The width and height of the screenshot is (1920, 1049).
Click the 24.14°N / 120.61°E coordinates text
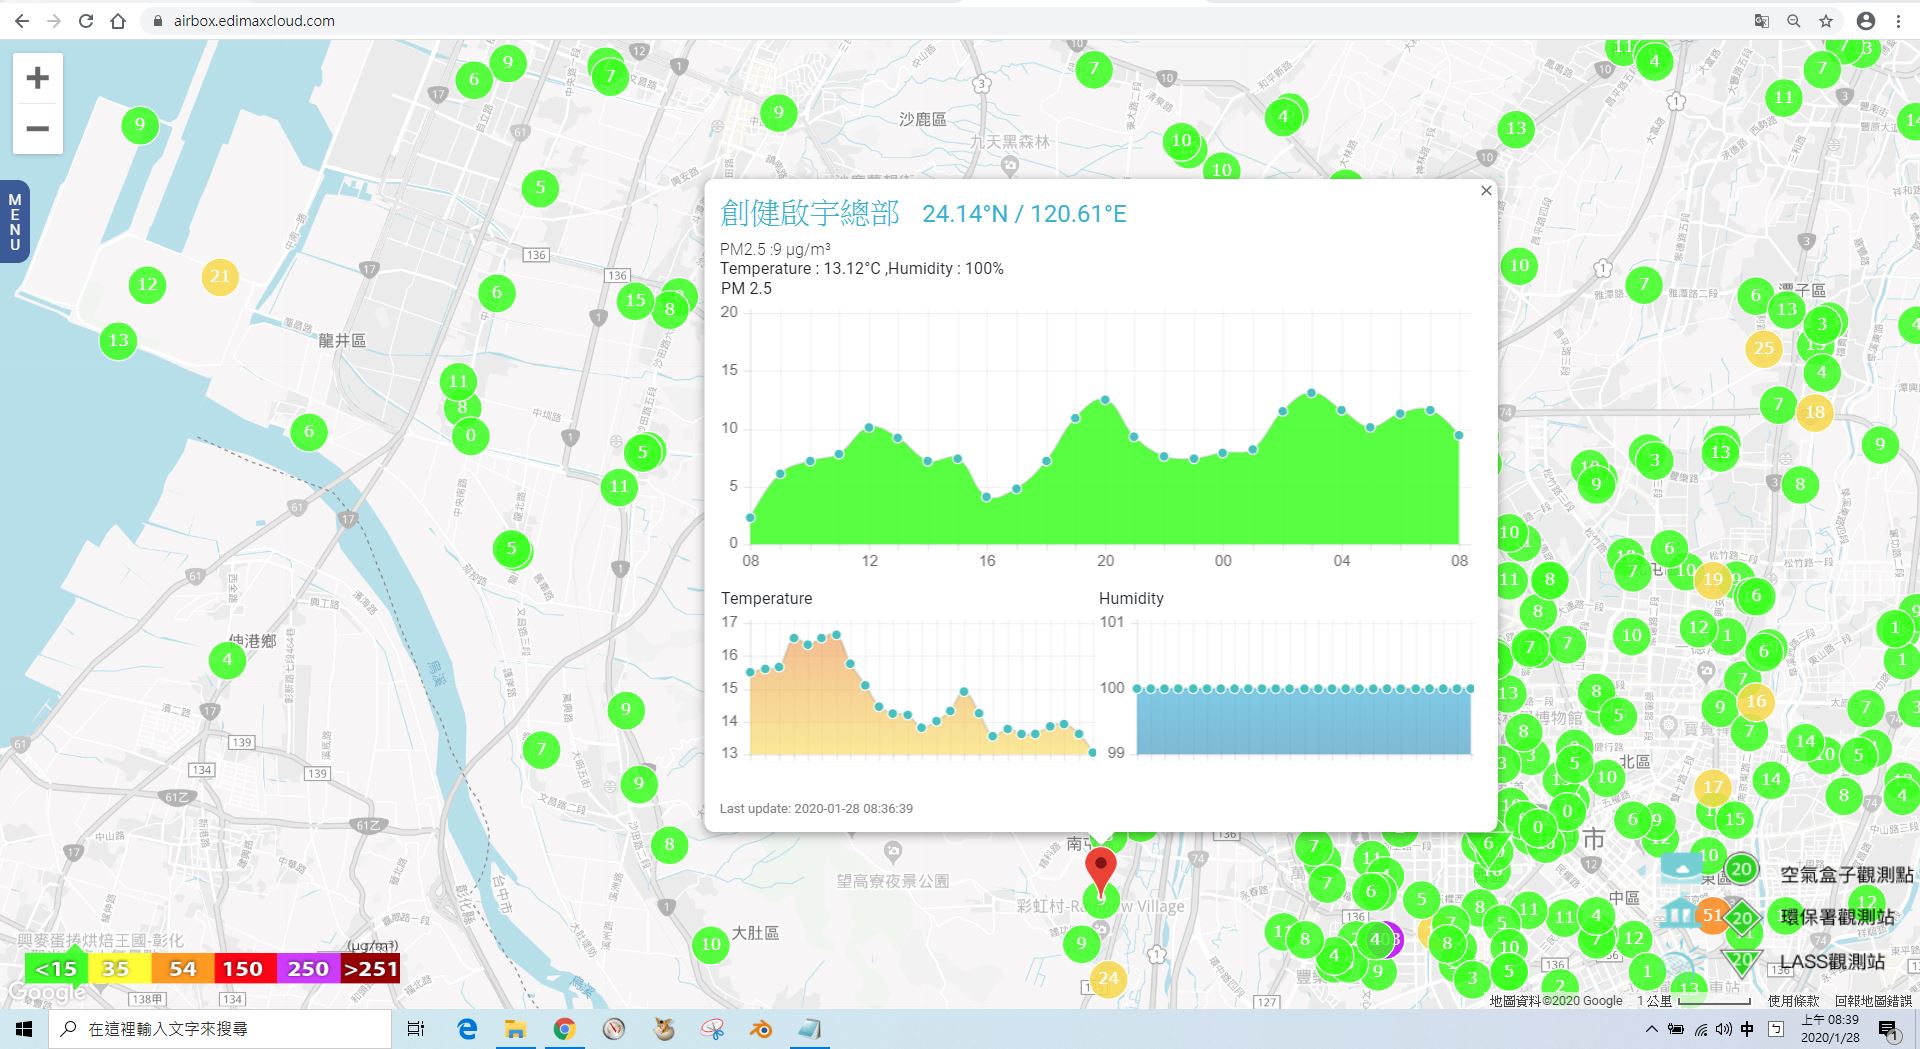coord(1024,214)
